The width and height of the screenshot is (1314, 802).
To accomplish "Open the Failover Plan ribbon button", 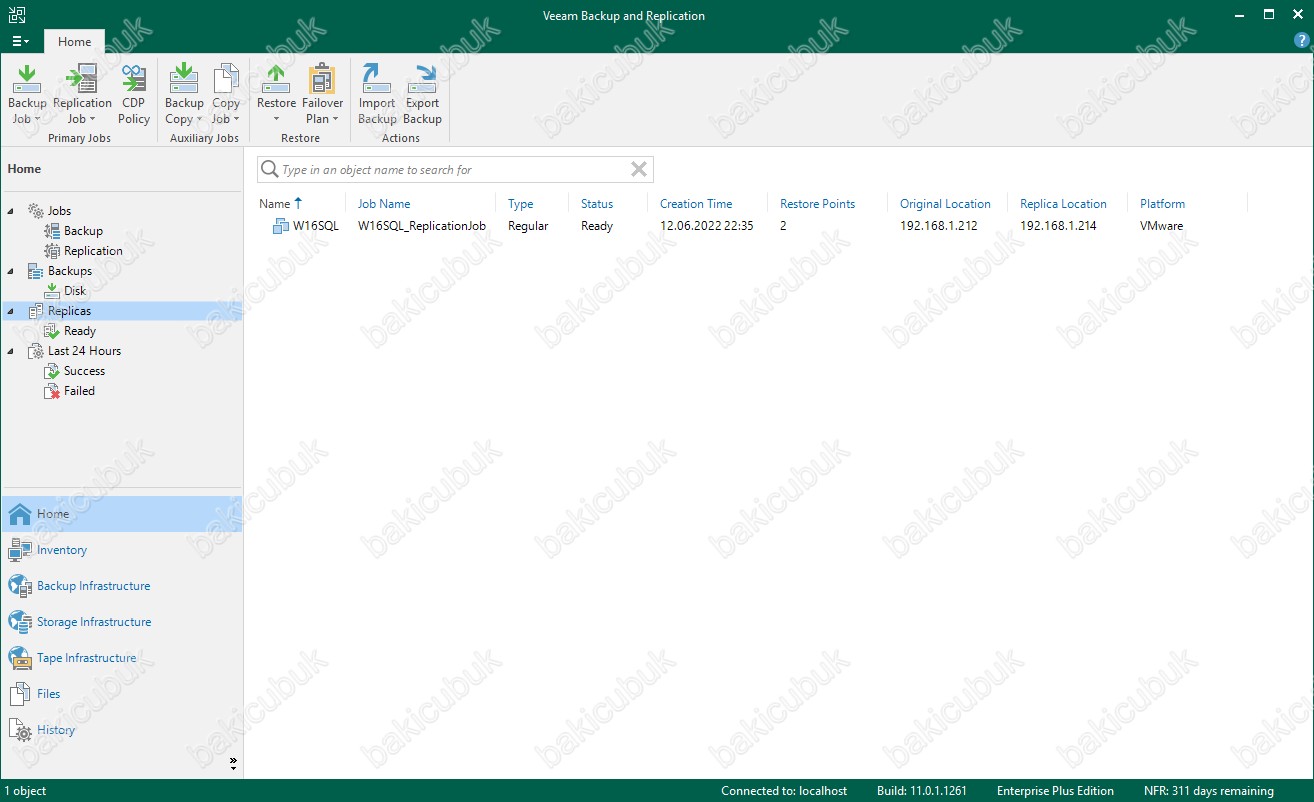I will pyautogui.click(x=322, y=94).
